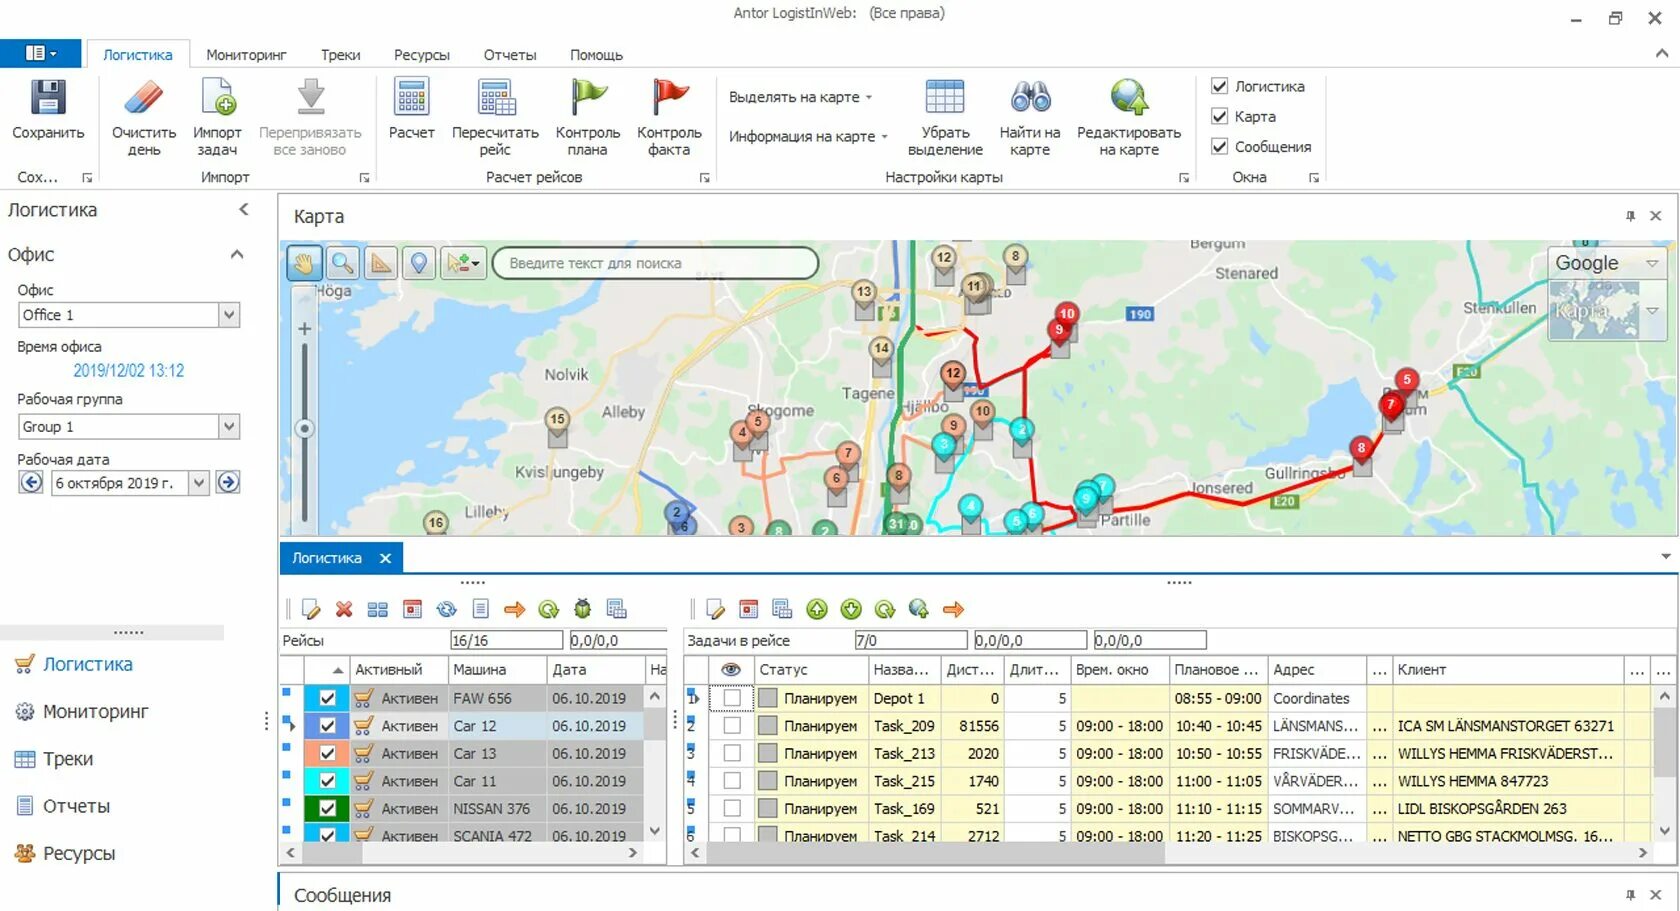Uncheck the Car 12 trip checkbox
1680x911 pixels.
[x=327, y=726]
